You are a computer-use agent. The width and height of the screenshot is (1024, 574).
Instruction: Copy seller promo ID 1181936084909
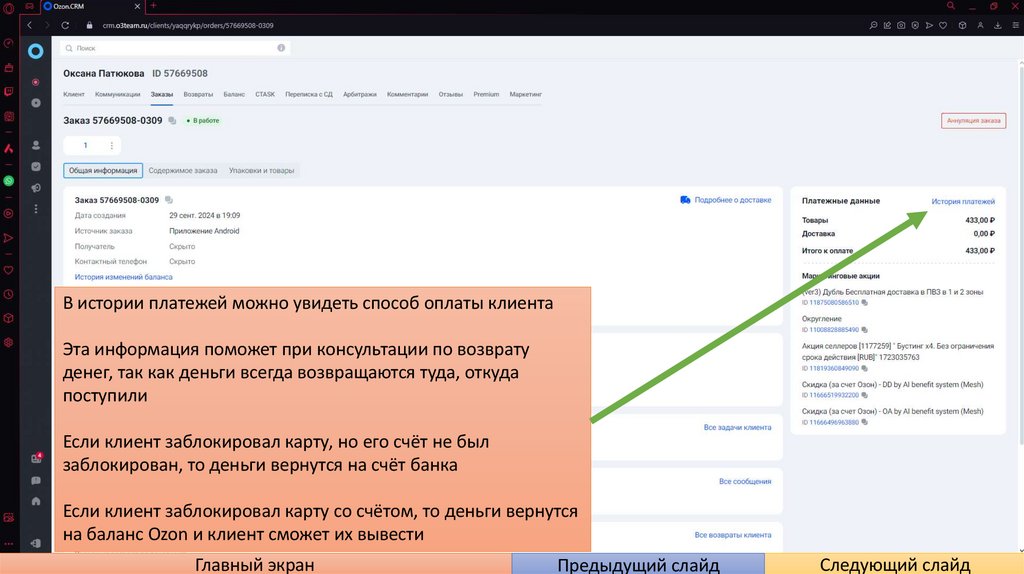coord(864,368)
